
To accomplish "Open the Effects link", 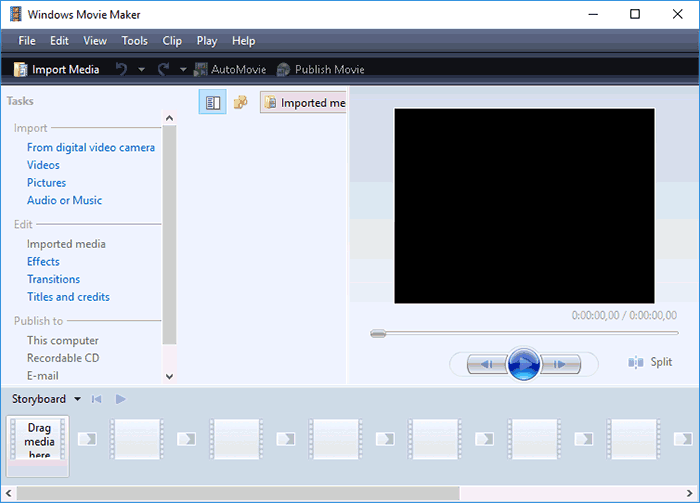I will tap(43, 262).
